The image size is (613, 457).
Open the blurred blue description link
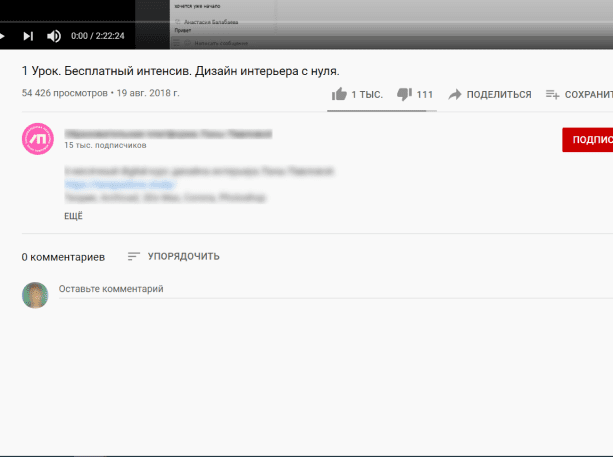[120, 184]
